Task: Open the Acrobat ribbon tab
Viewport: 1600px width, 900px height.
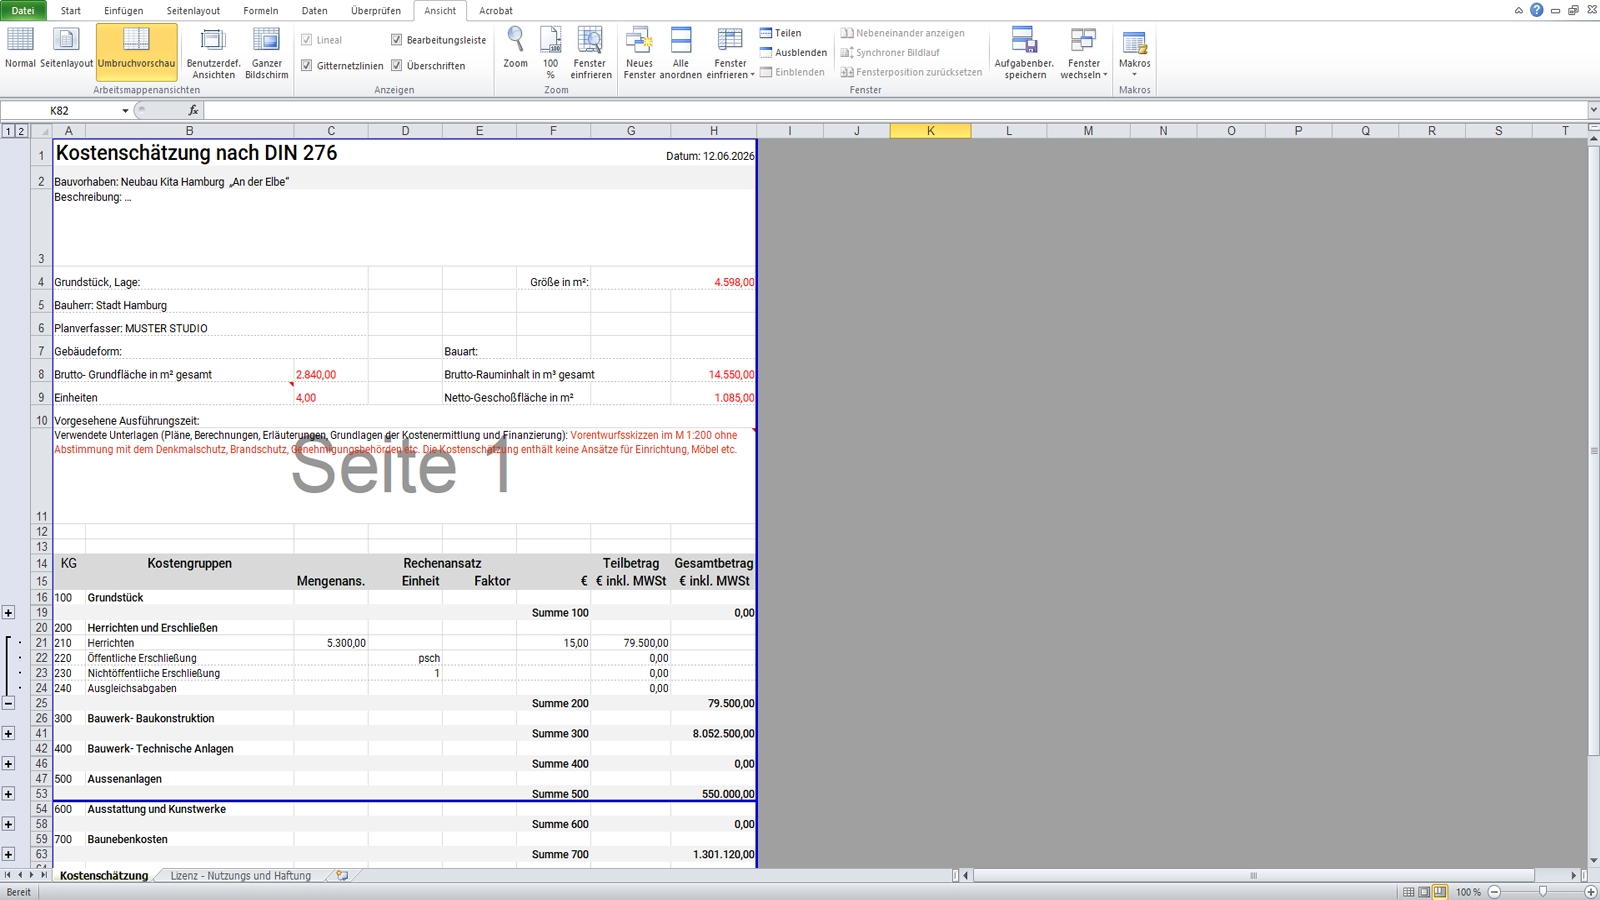Action: pyautogui.click(x=496, y=11)
